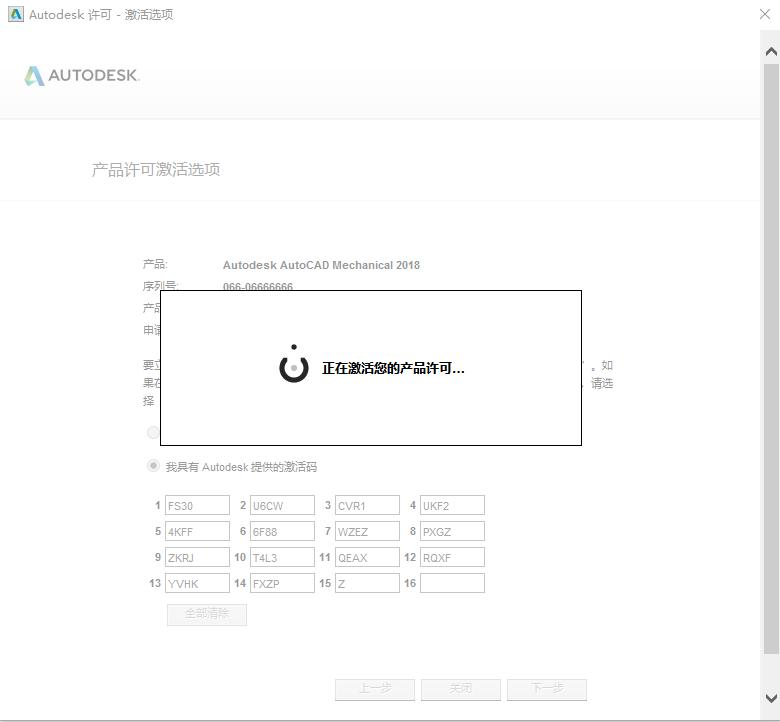Click the empty activation code field 16

tap(453, 583)
